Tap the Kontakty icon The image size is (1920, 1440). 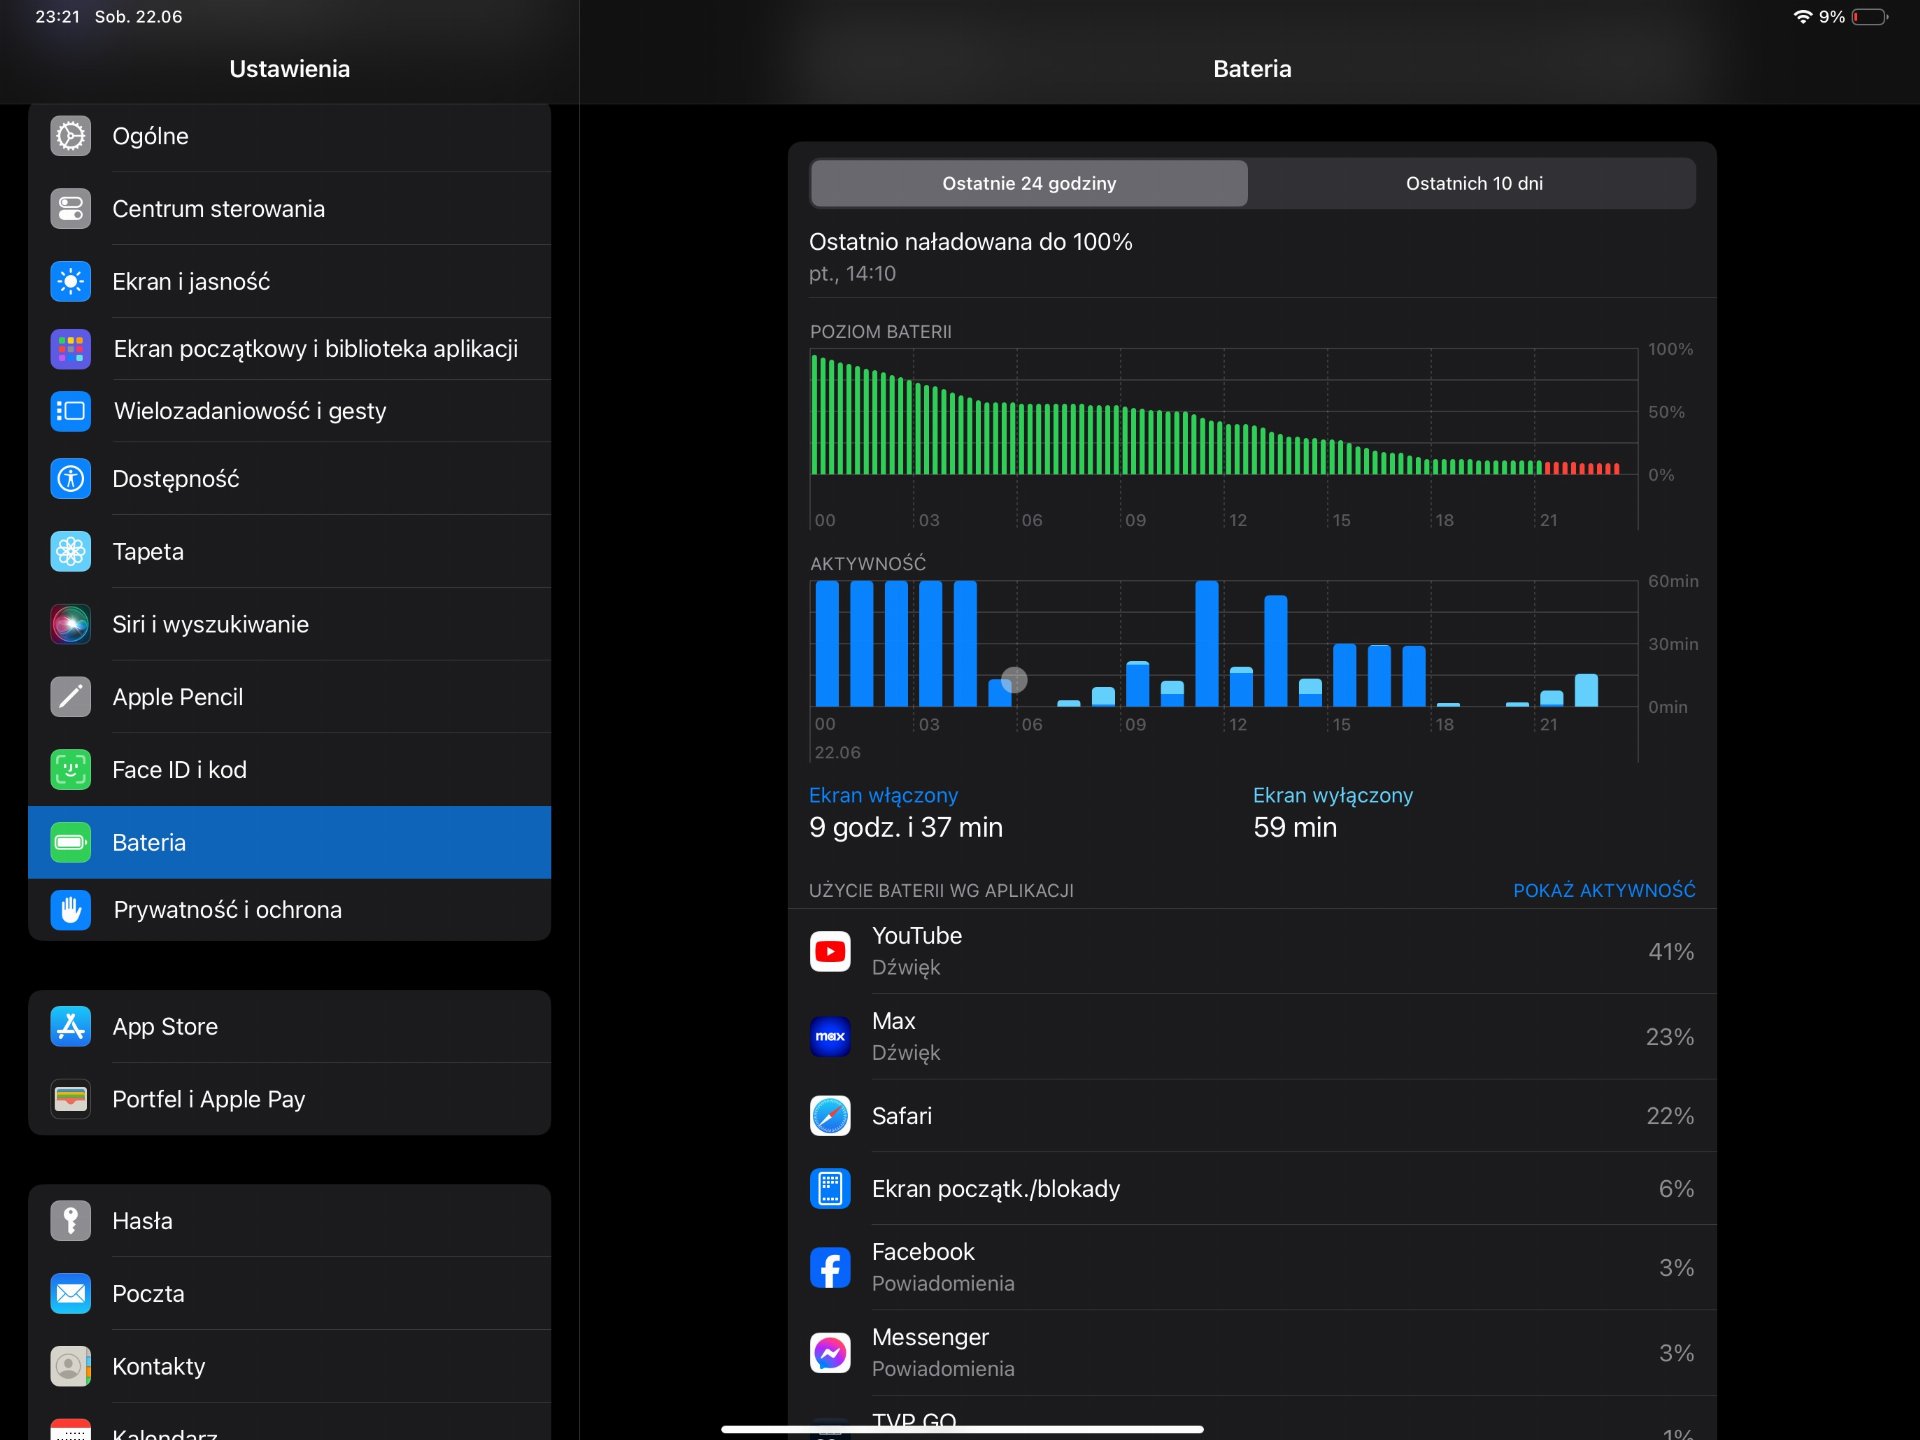pos(70,1367)
